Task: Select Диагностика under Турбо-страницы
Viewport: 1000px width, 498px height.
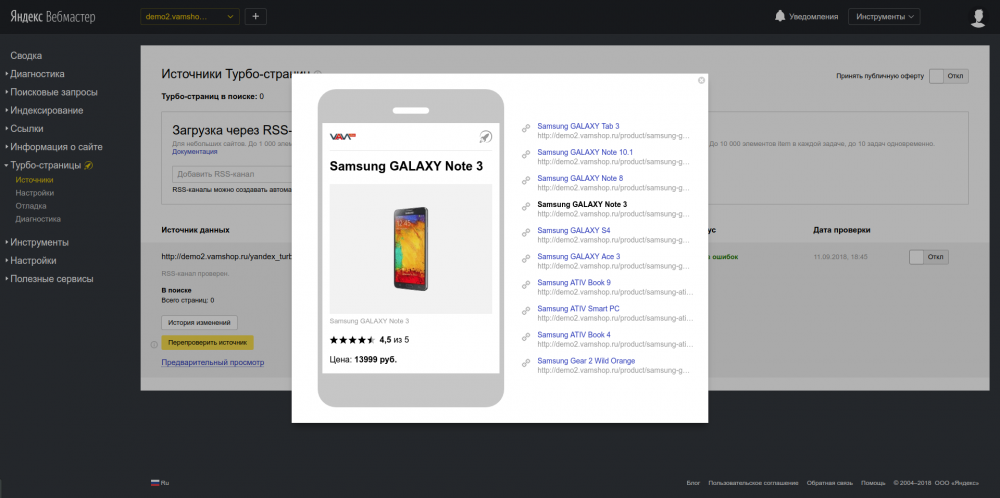Action: [x=38, y=219]
